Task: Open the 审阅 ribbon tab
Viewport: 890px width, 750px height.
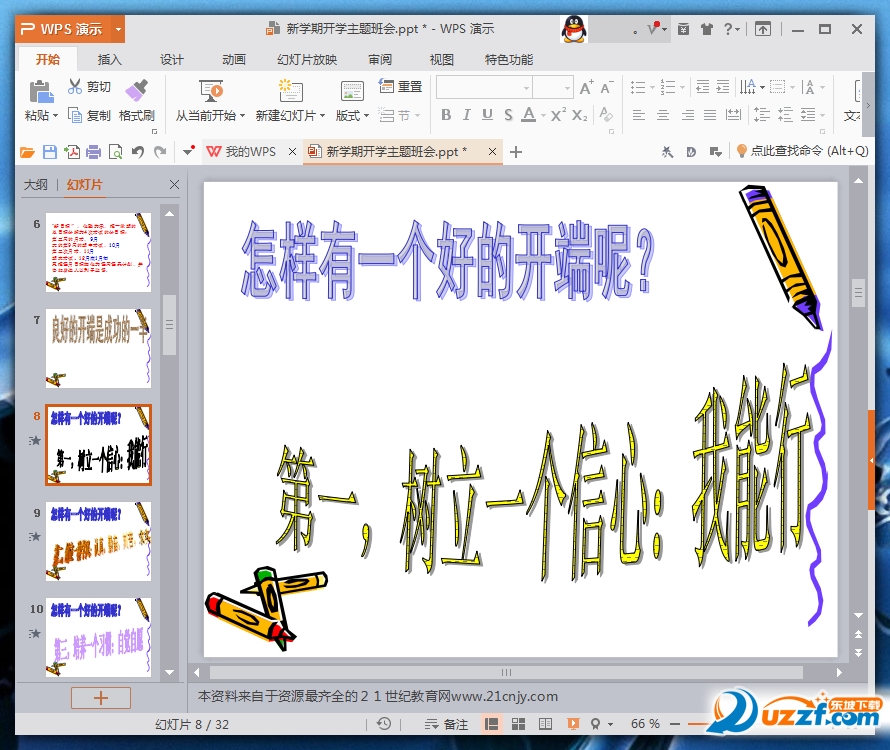Action: pyautogui.click(x=380, y=60)
